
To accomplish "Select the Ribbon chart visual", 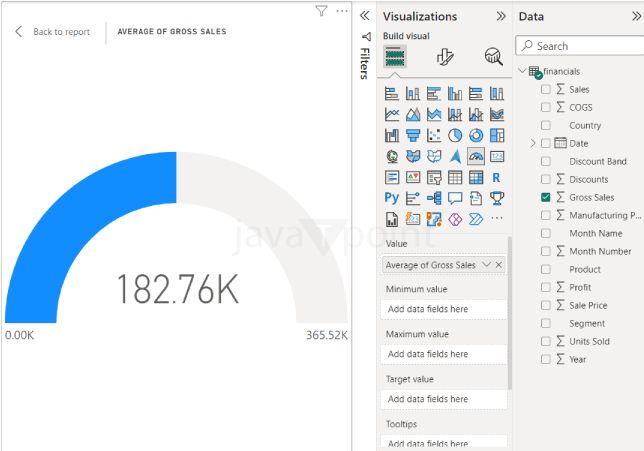I will coord(497,115).
